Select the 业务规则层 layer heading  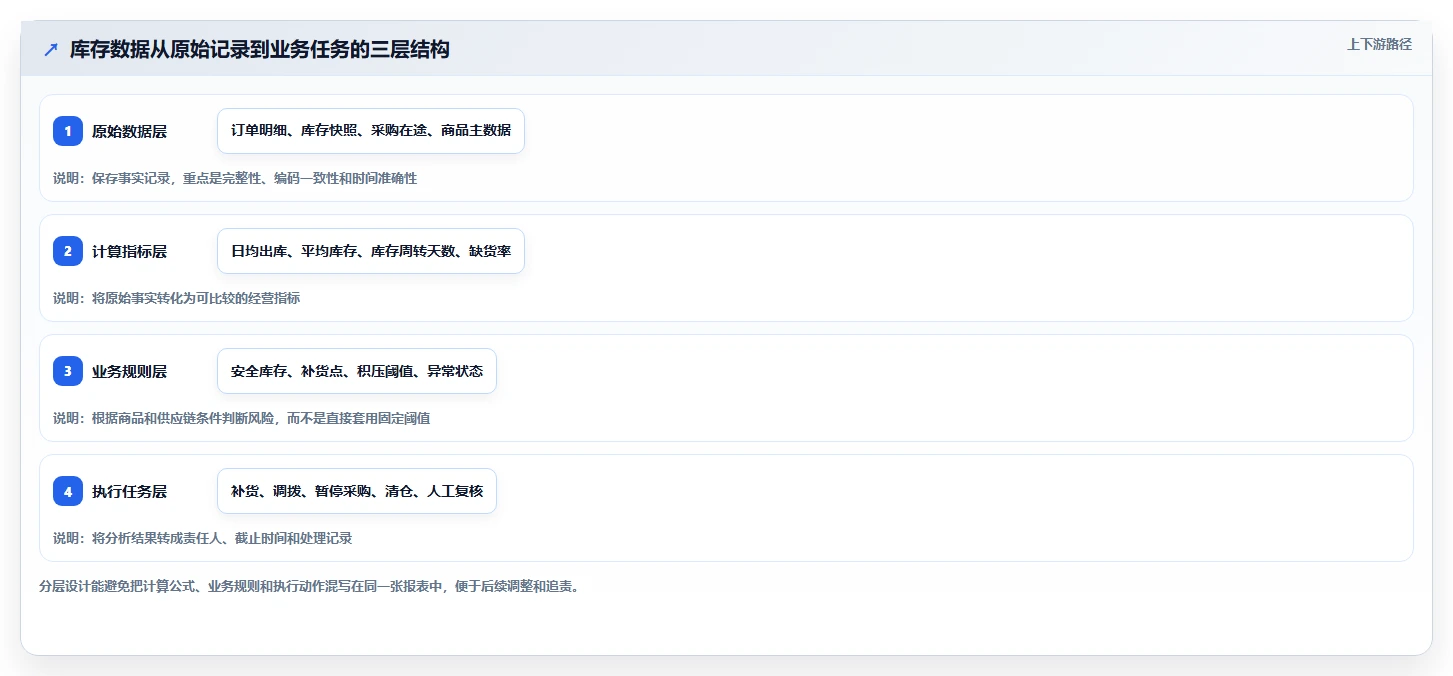point(129,371)
